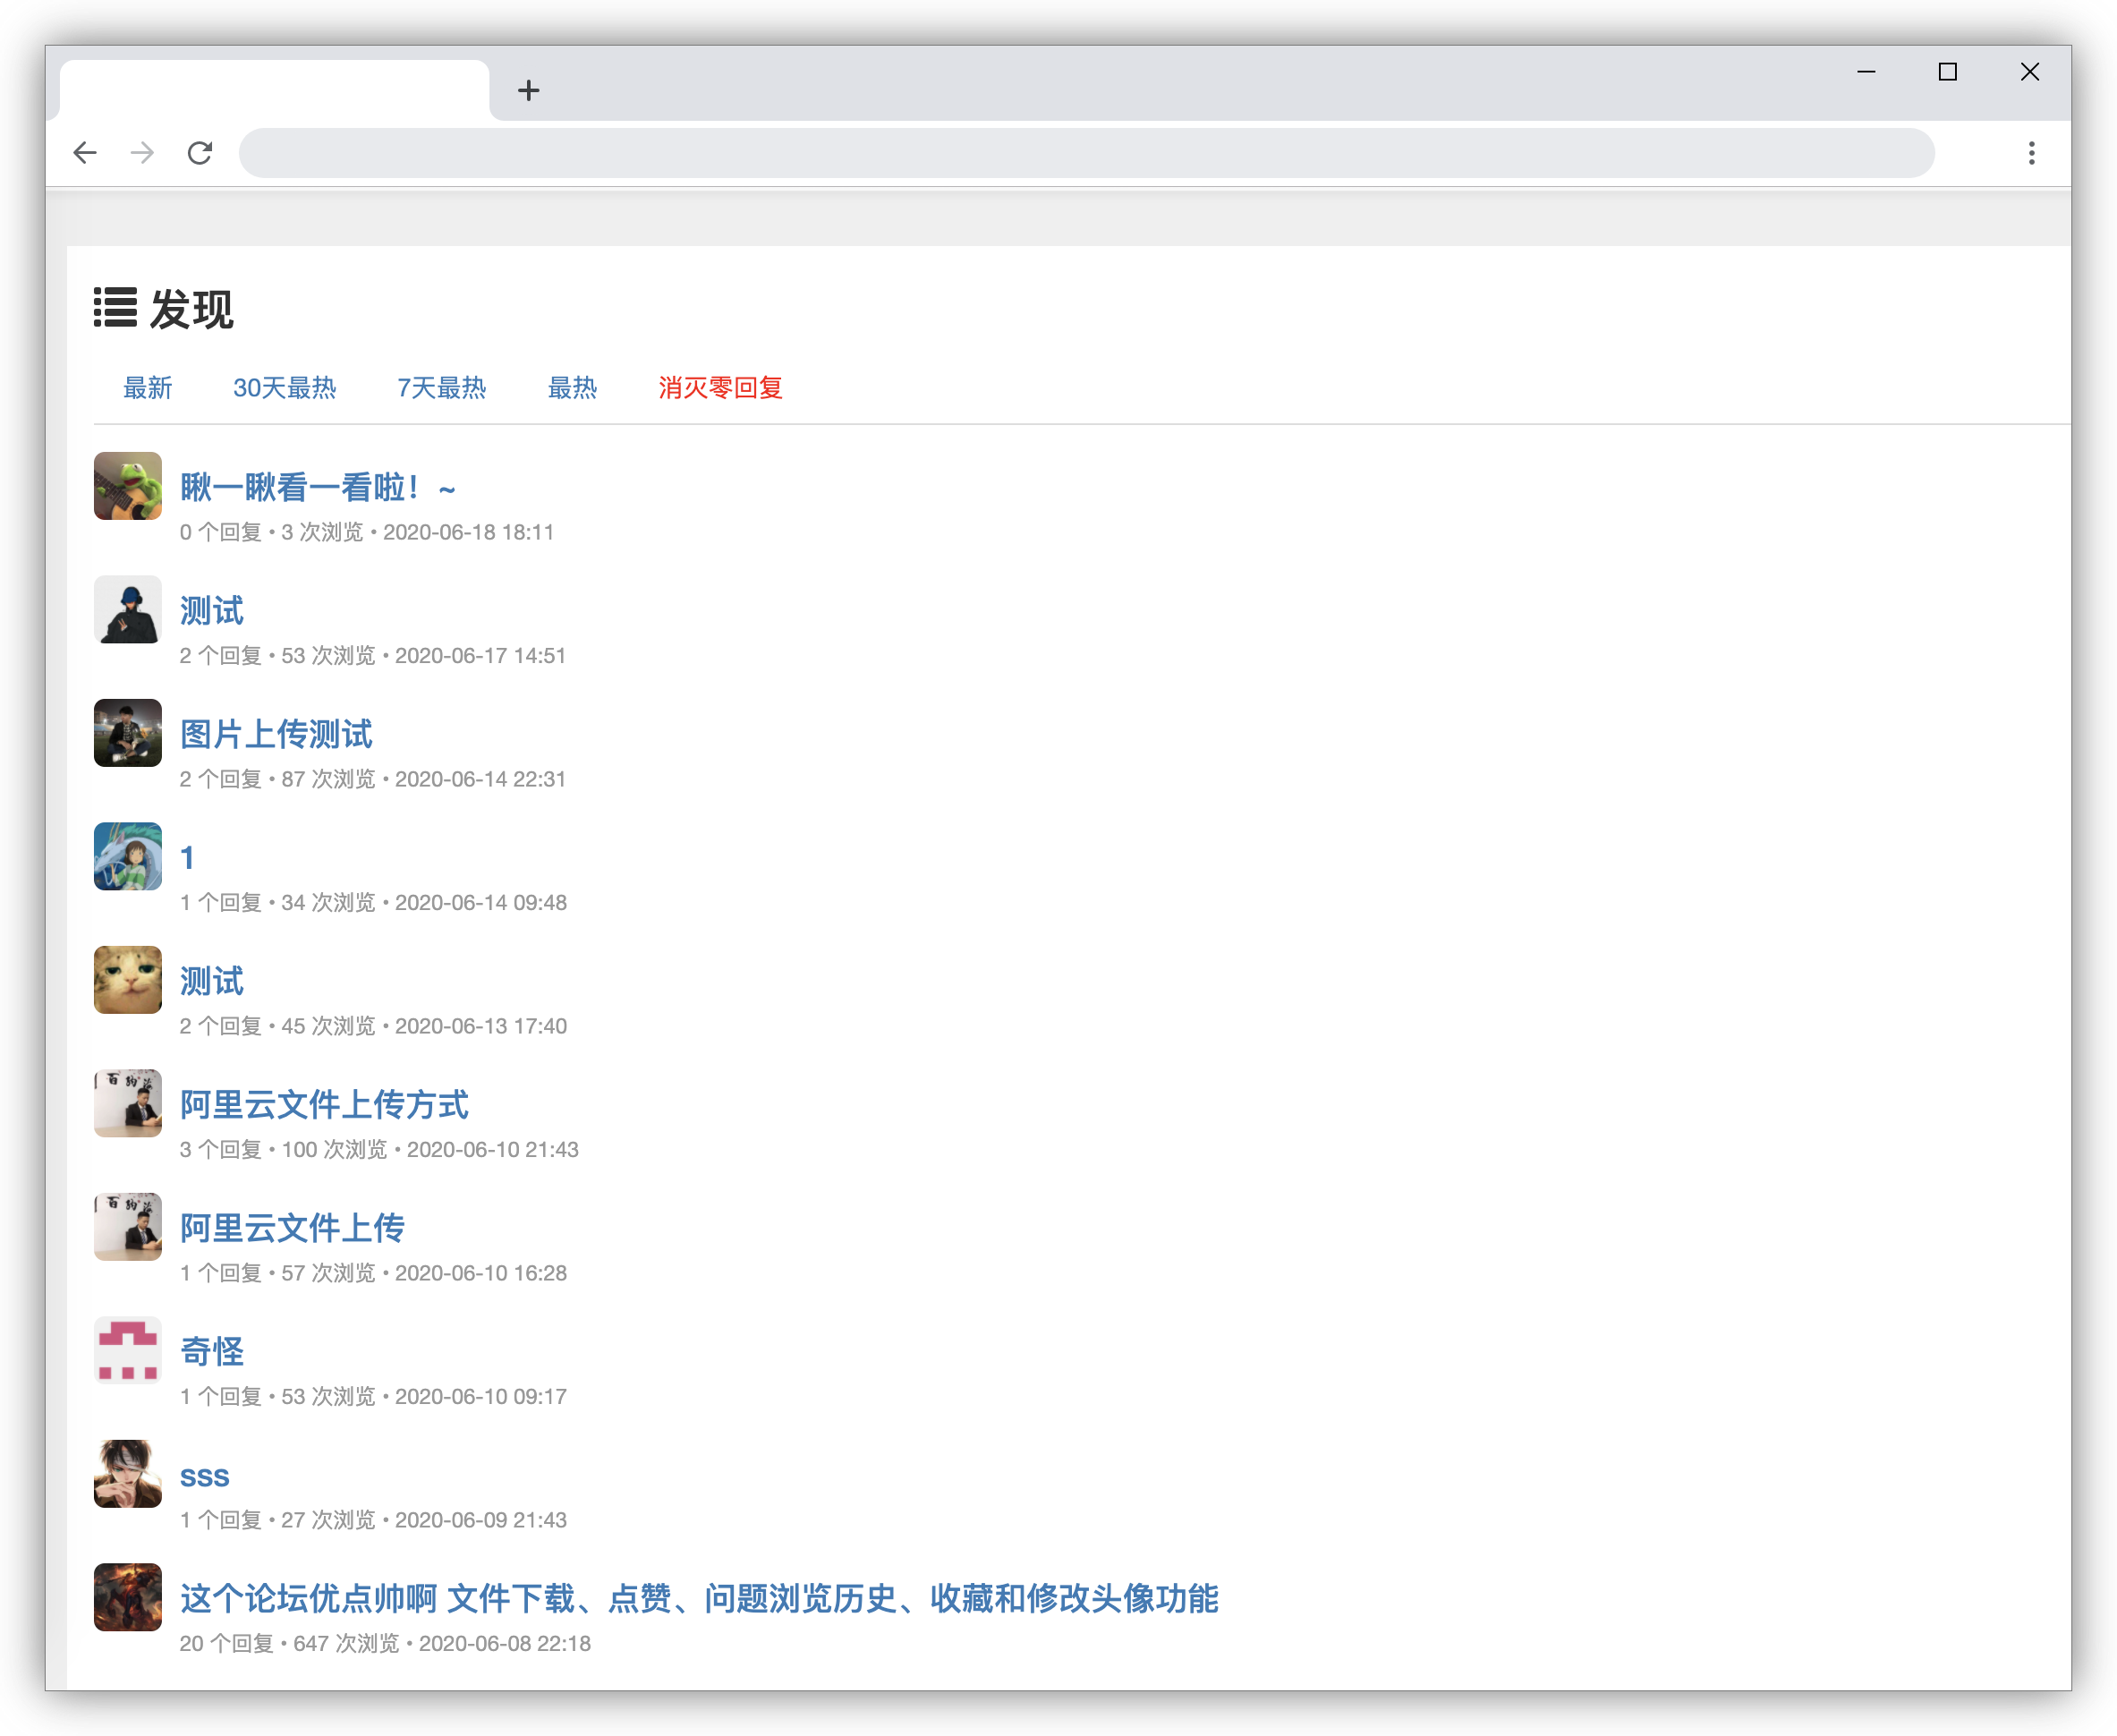
Task: Click the browser forward arrow
Action: (143, 153)
